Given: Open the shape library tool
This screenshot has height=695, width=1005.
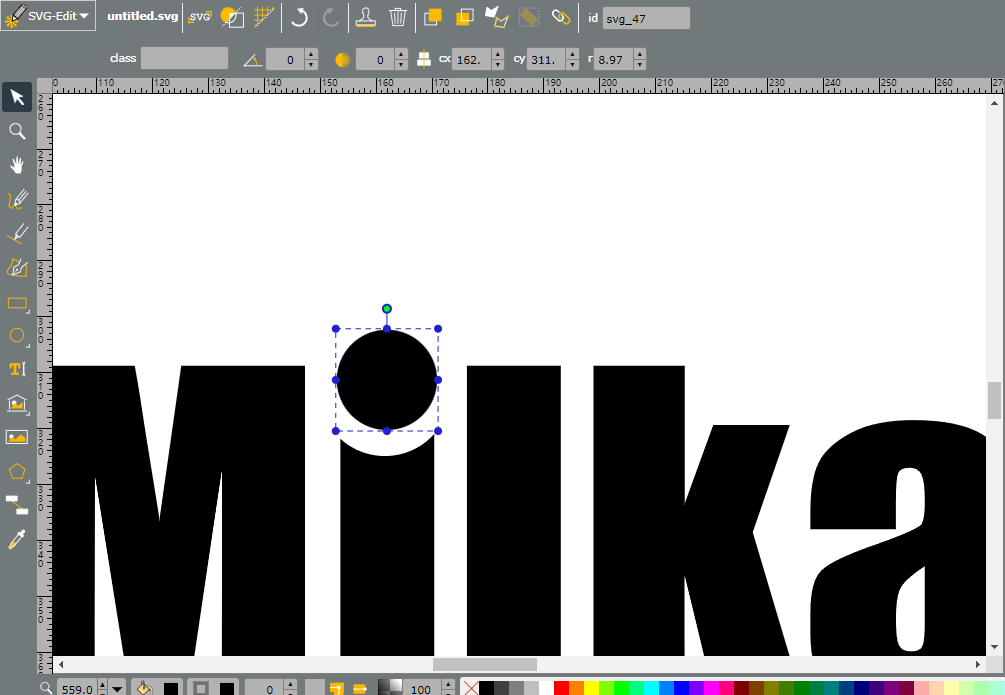Looking at the screenshot, I should [17, 403].
